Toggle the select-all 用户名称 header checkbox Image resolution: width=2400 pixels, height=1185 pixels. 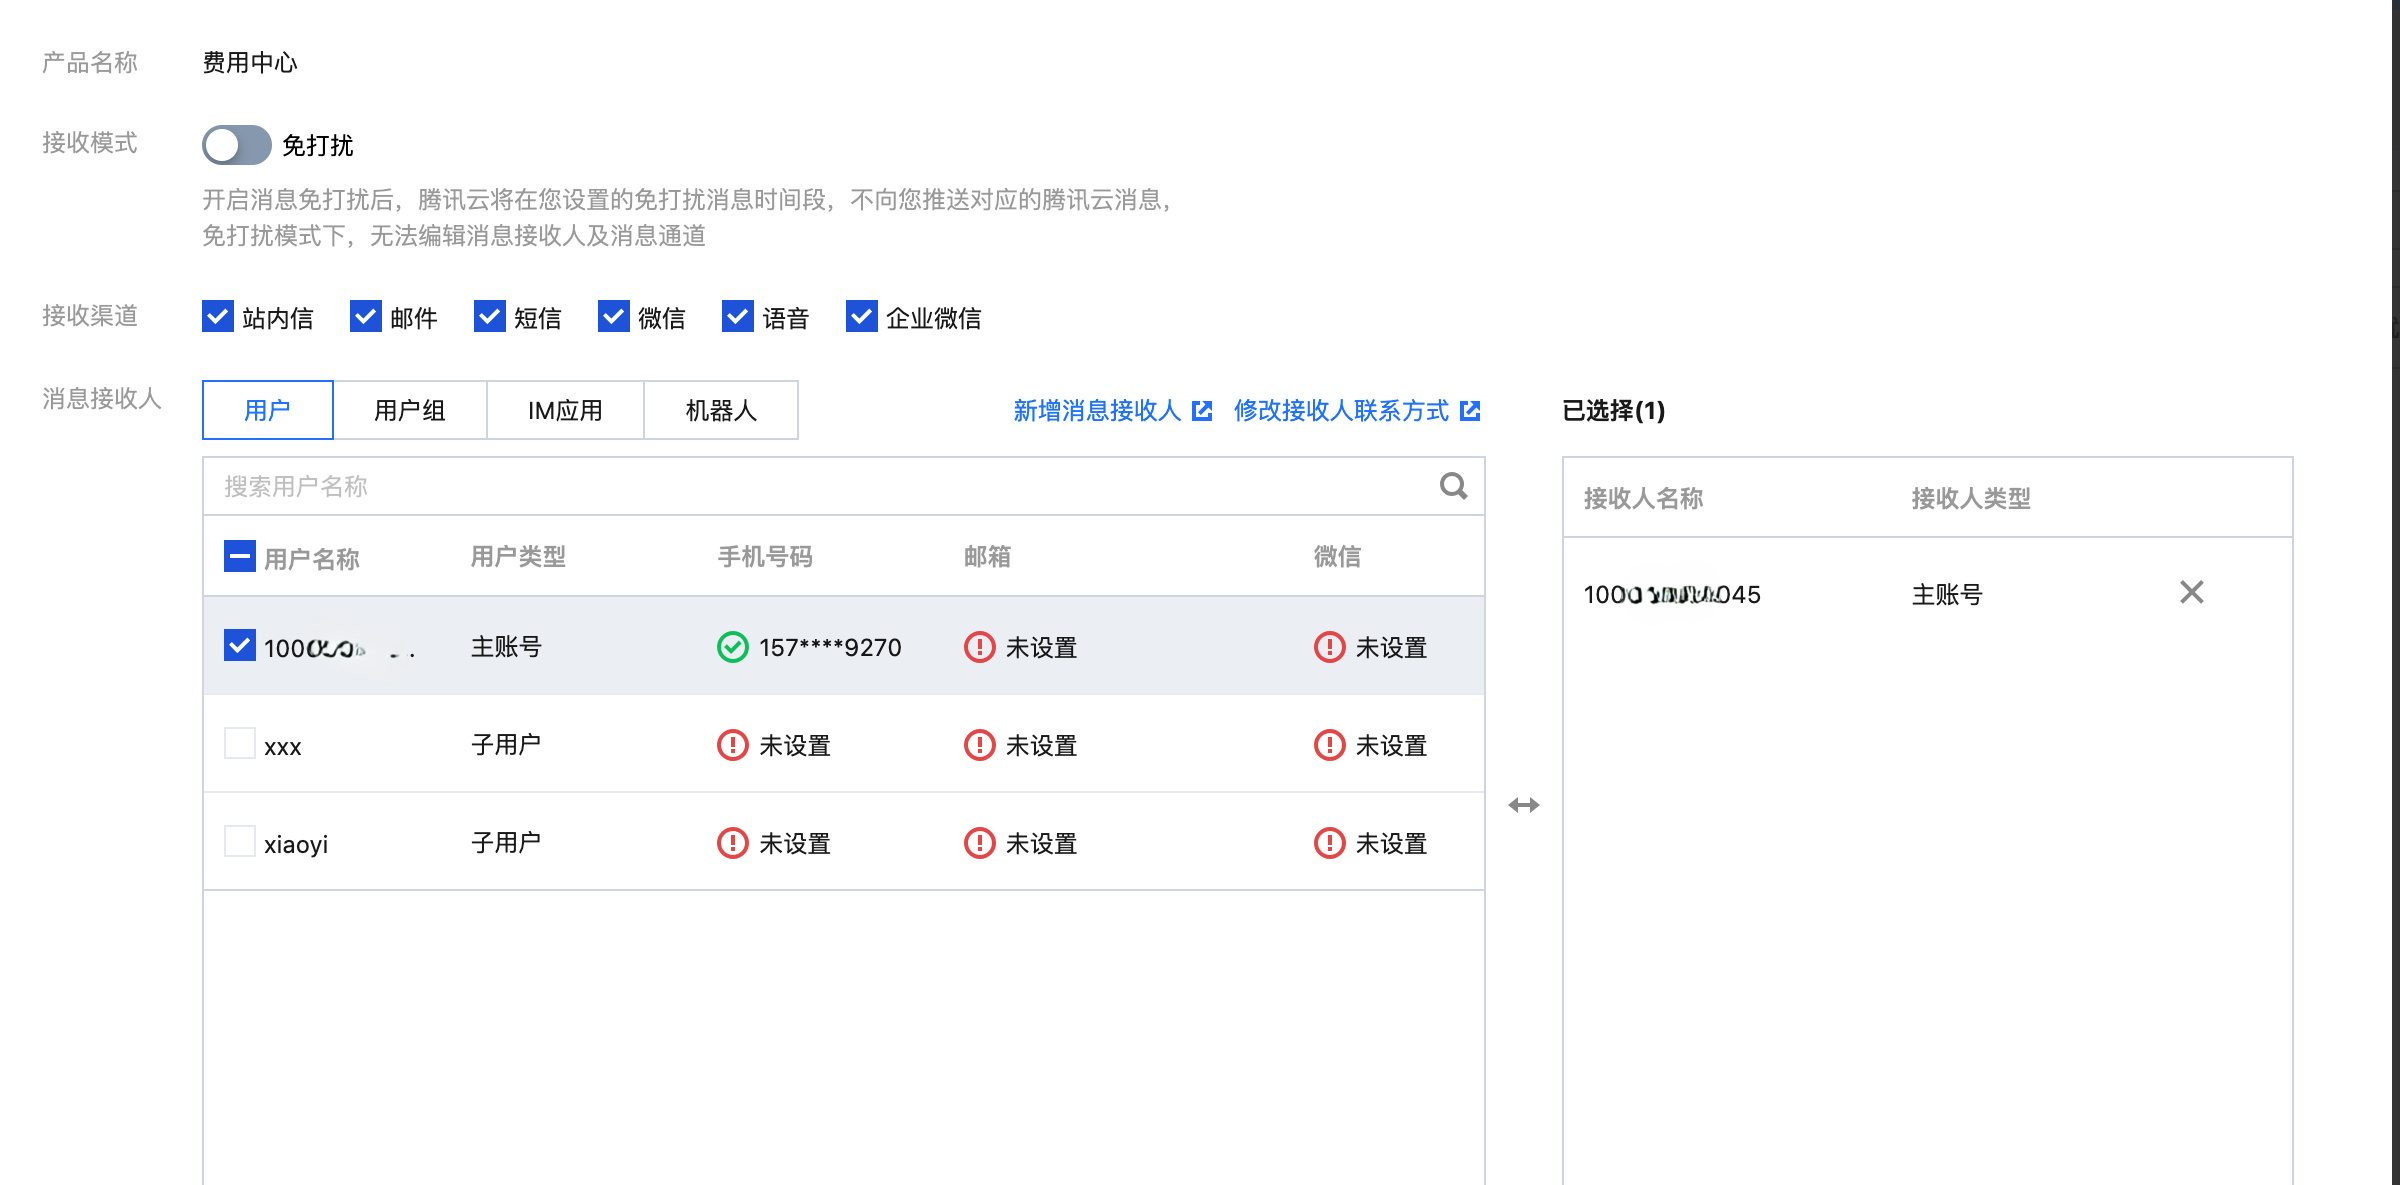click(239, 557)
